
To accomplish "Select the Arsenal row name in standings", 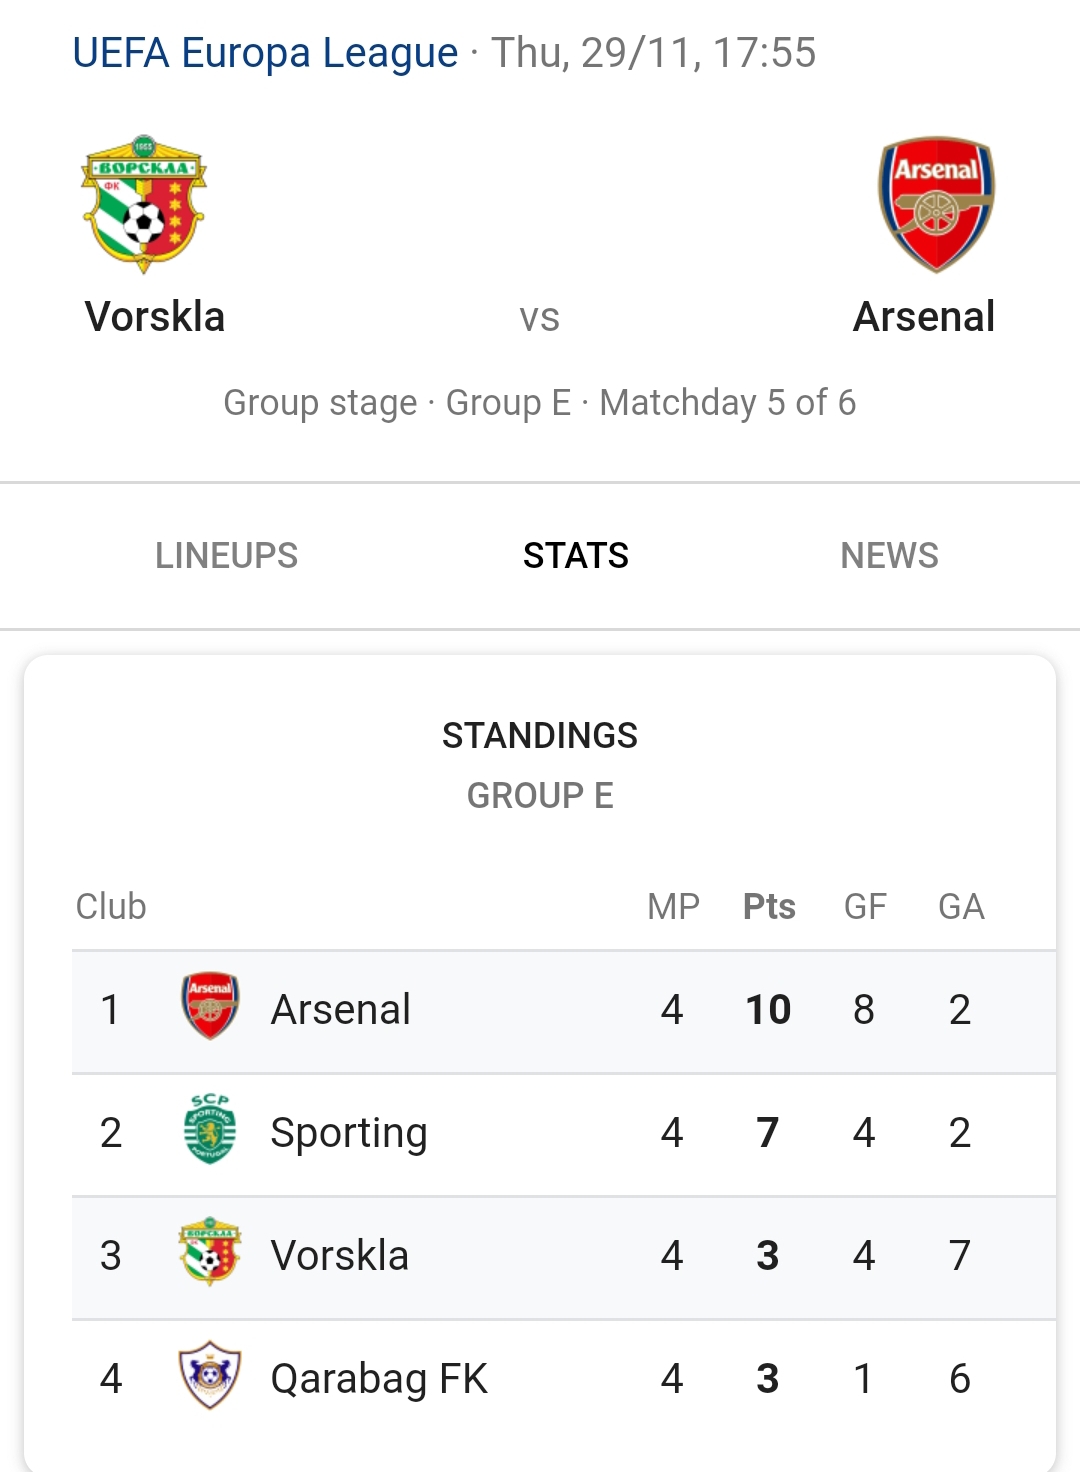I will tap(340, 1010).
